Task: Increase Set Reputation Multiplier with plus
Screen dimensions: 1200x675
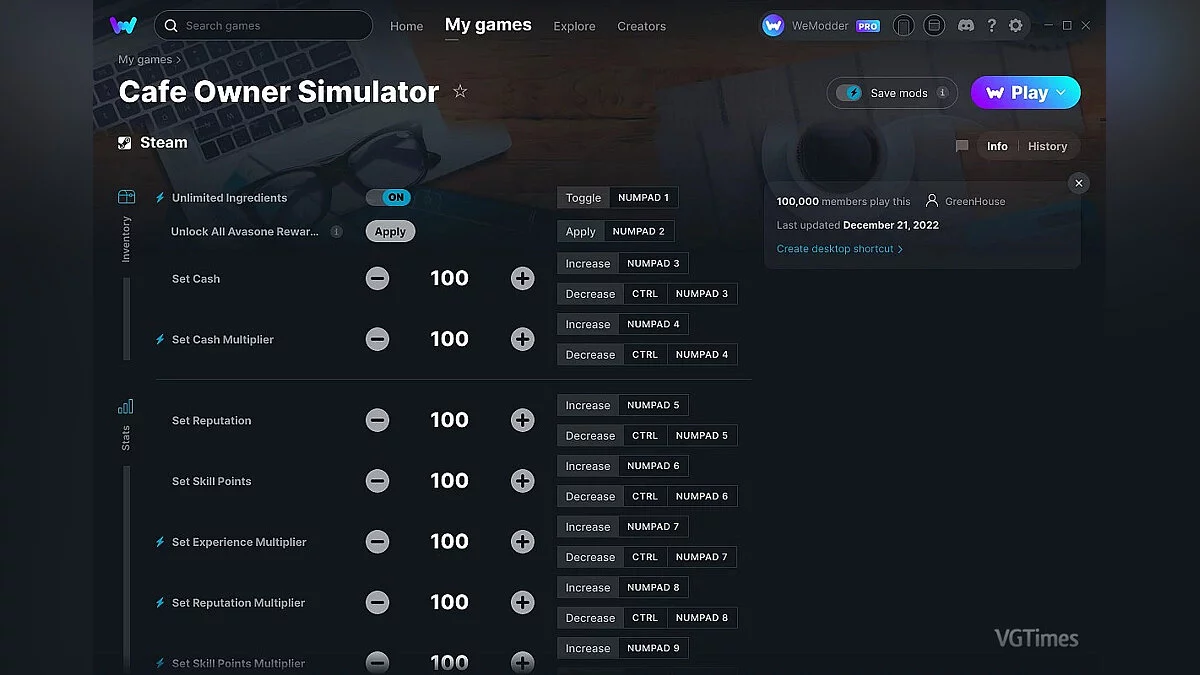Action: (522, 603)
